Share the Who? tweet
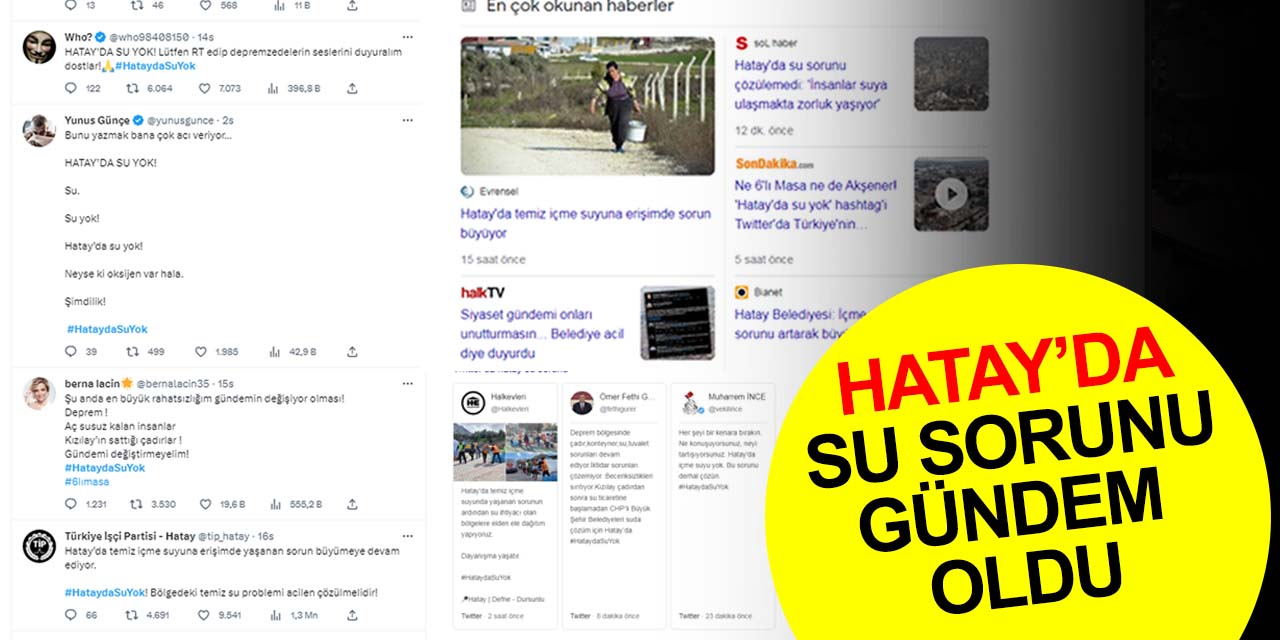This screenshot has width=1280, height=640. click(352, 88)
